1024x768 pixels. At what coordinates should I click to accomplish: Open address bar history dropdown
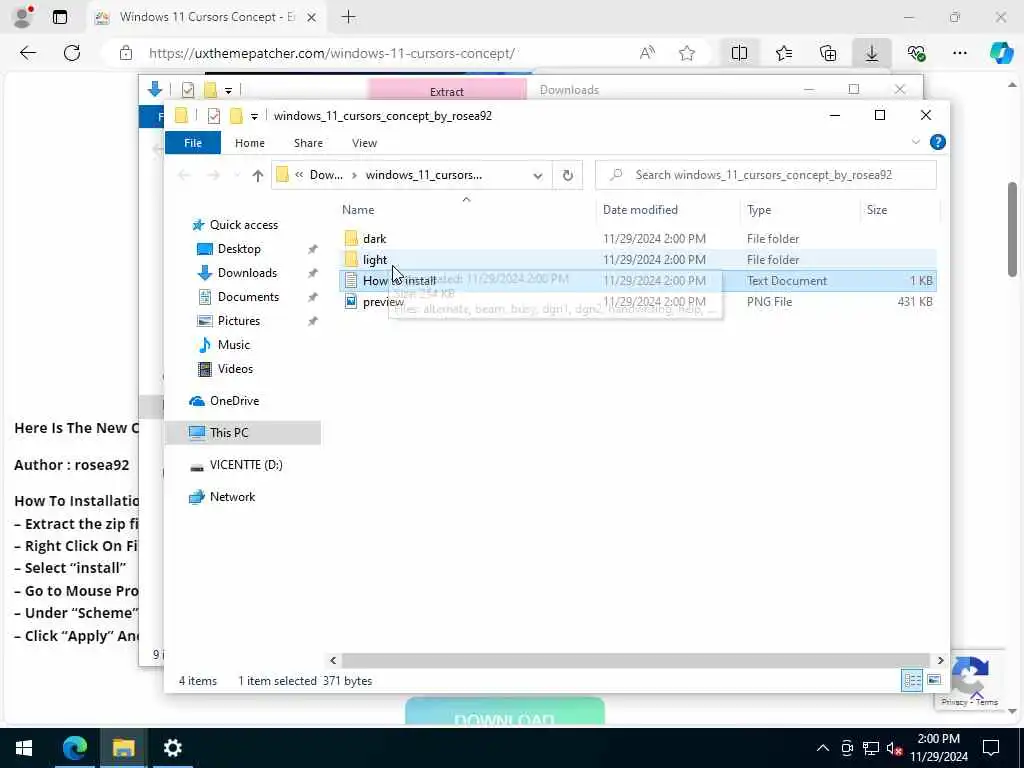point(537,175)
